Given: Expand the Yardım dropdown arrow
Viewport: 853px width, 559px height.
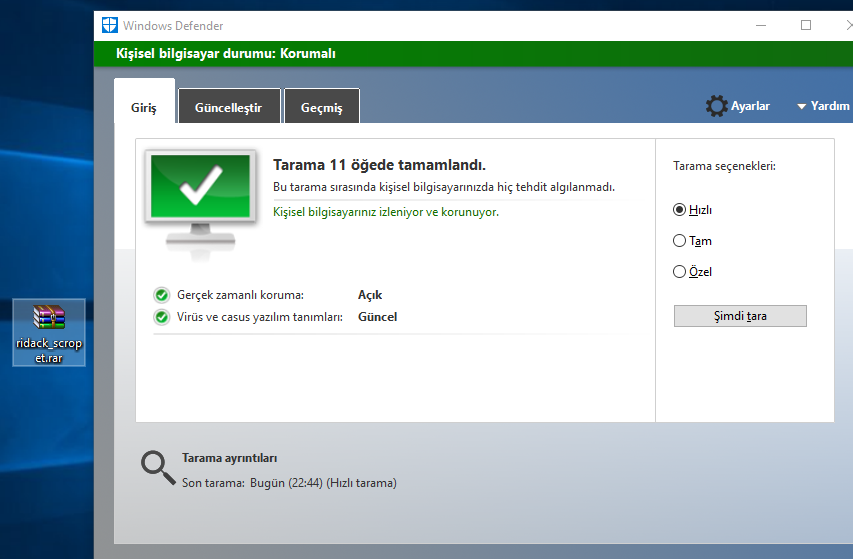Looking at the screenshot, I should coord(801,107).
